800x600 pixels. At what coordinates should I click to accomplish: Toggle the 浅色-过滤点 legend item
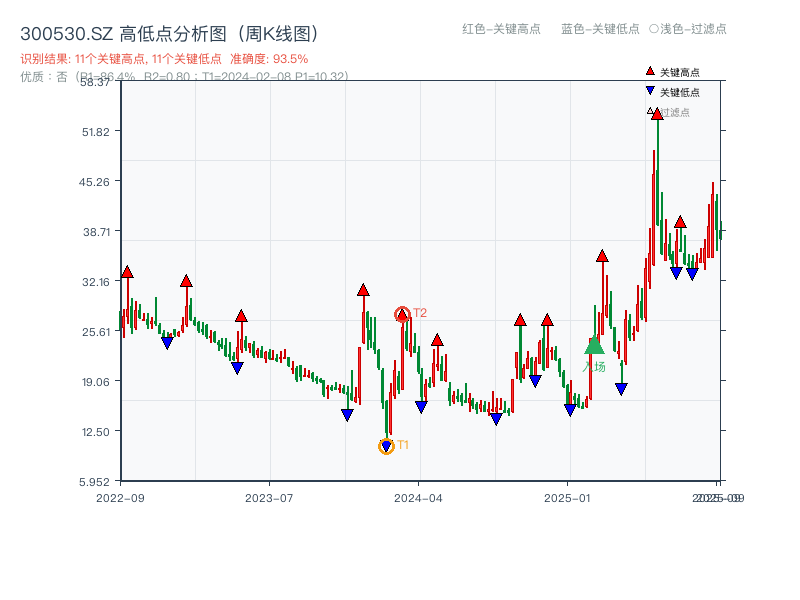(x=691, y=30)
